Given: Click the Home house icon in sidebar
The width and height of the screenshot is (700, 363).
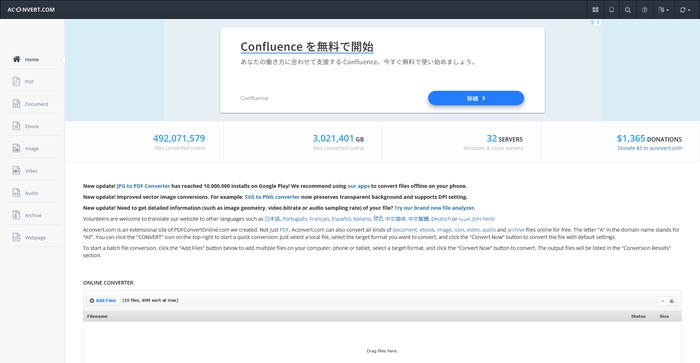Looking at the screenshot, I should [17, 59].
